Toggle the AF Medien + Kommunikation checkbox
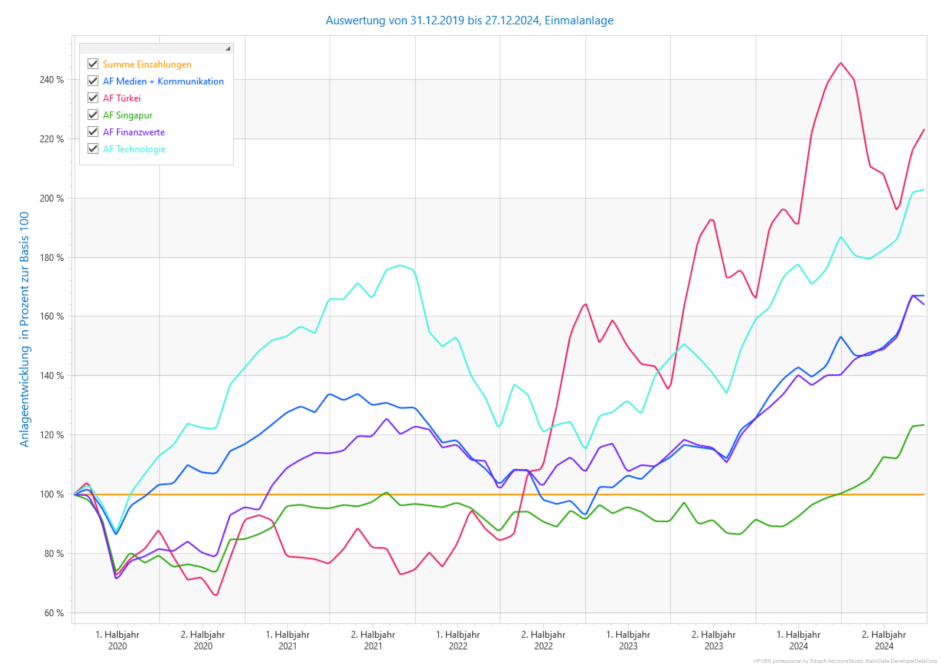 pyautogui.click(x=93, y=81)
